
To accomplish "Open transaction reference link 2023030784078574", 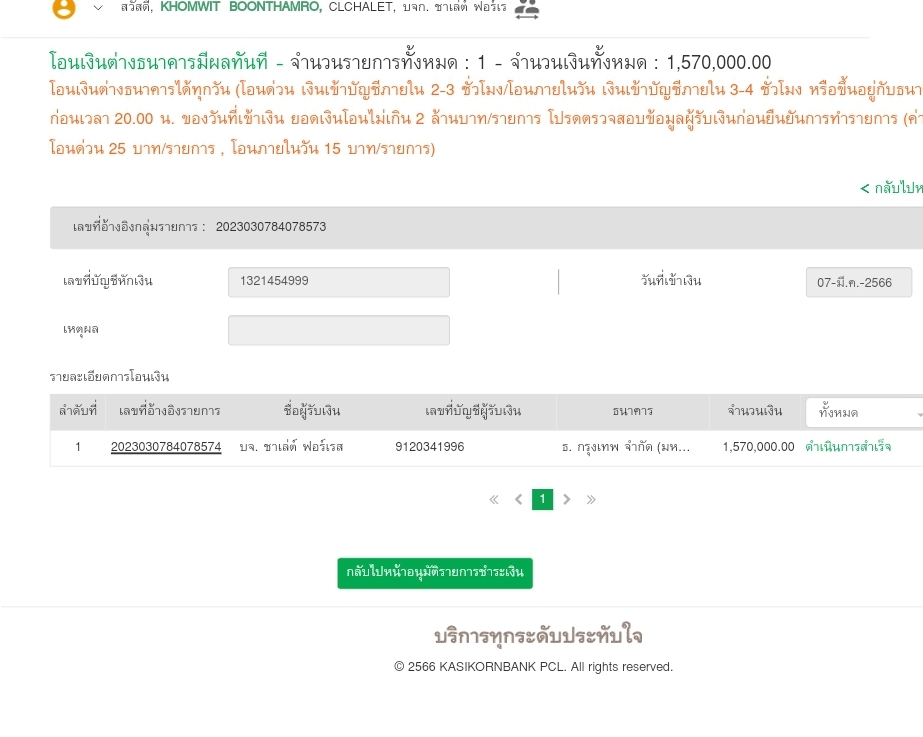I will coord(166,447).
